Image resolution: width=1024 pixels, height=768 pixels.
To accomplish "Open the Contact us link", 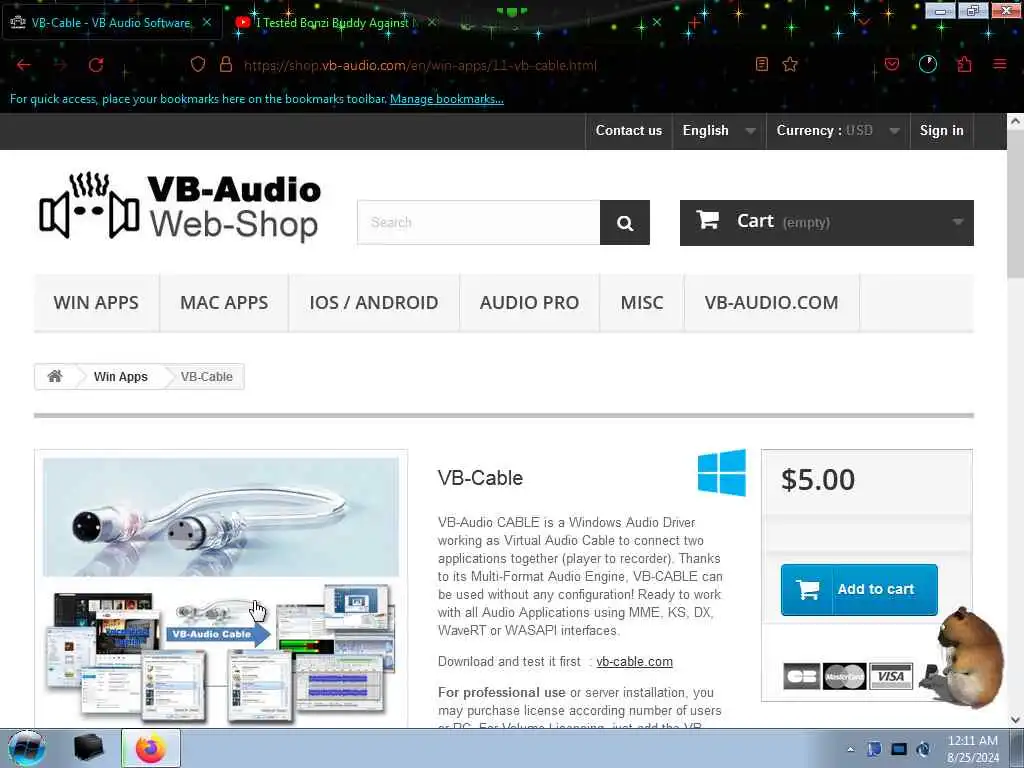I will pyautogui.click(x=628, y=131).
